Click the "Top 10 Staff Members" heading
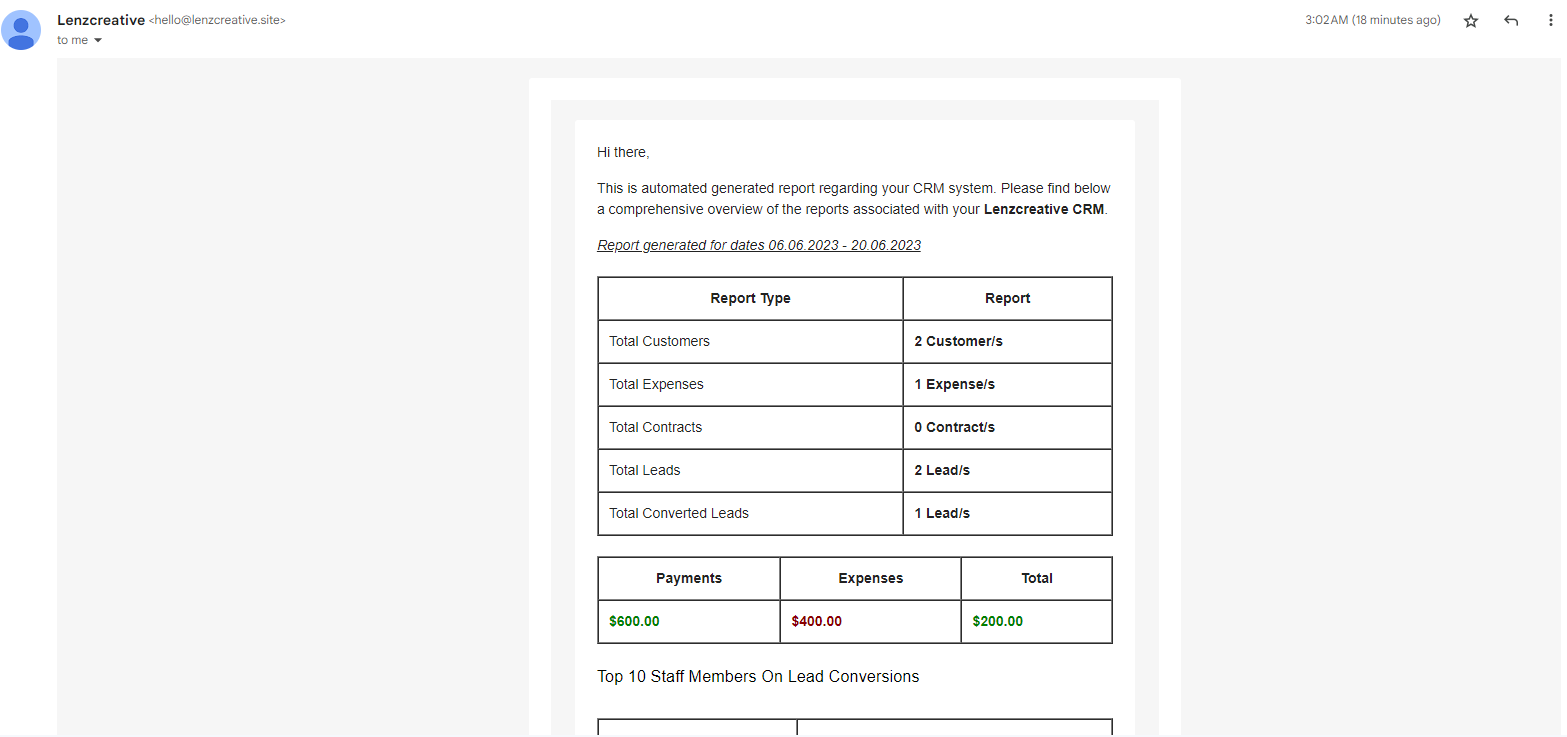 pyautogui.click(x=758, y=676)
